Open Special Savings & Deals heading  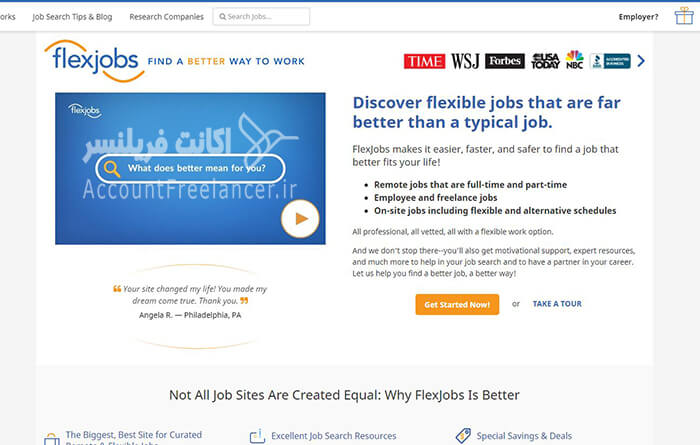524,436
